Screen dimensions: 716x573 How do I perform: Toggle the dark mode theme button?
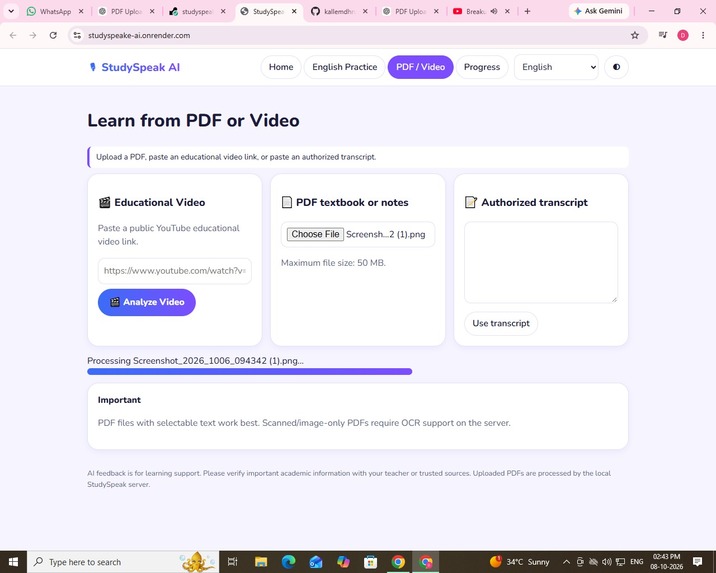[x=616, y=67]
